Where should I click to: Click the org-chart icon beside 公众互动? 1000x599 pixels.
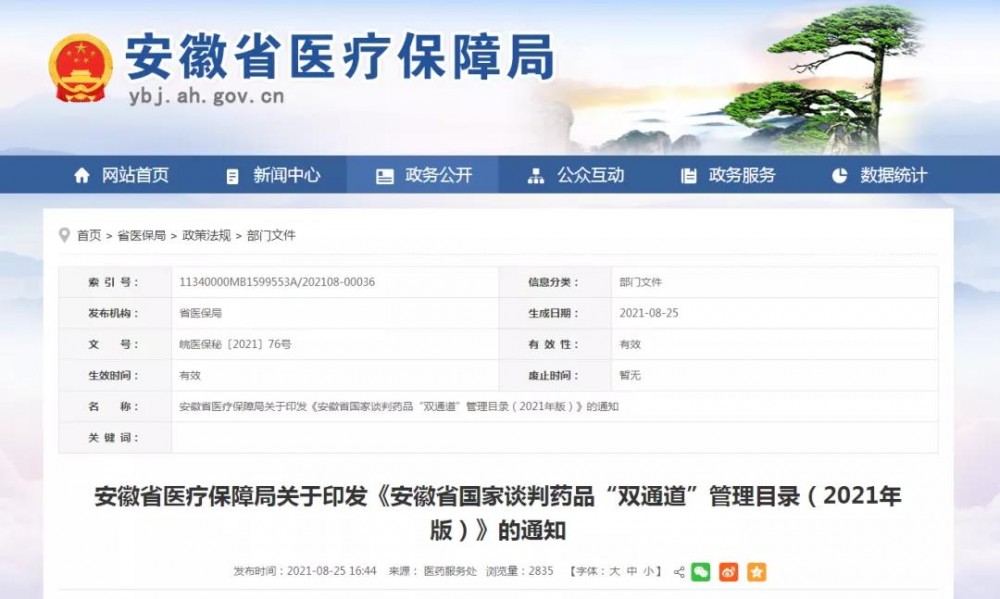(x=536, y=176)
